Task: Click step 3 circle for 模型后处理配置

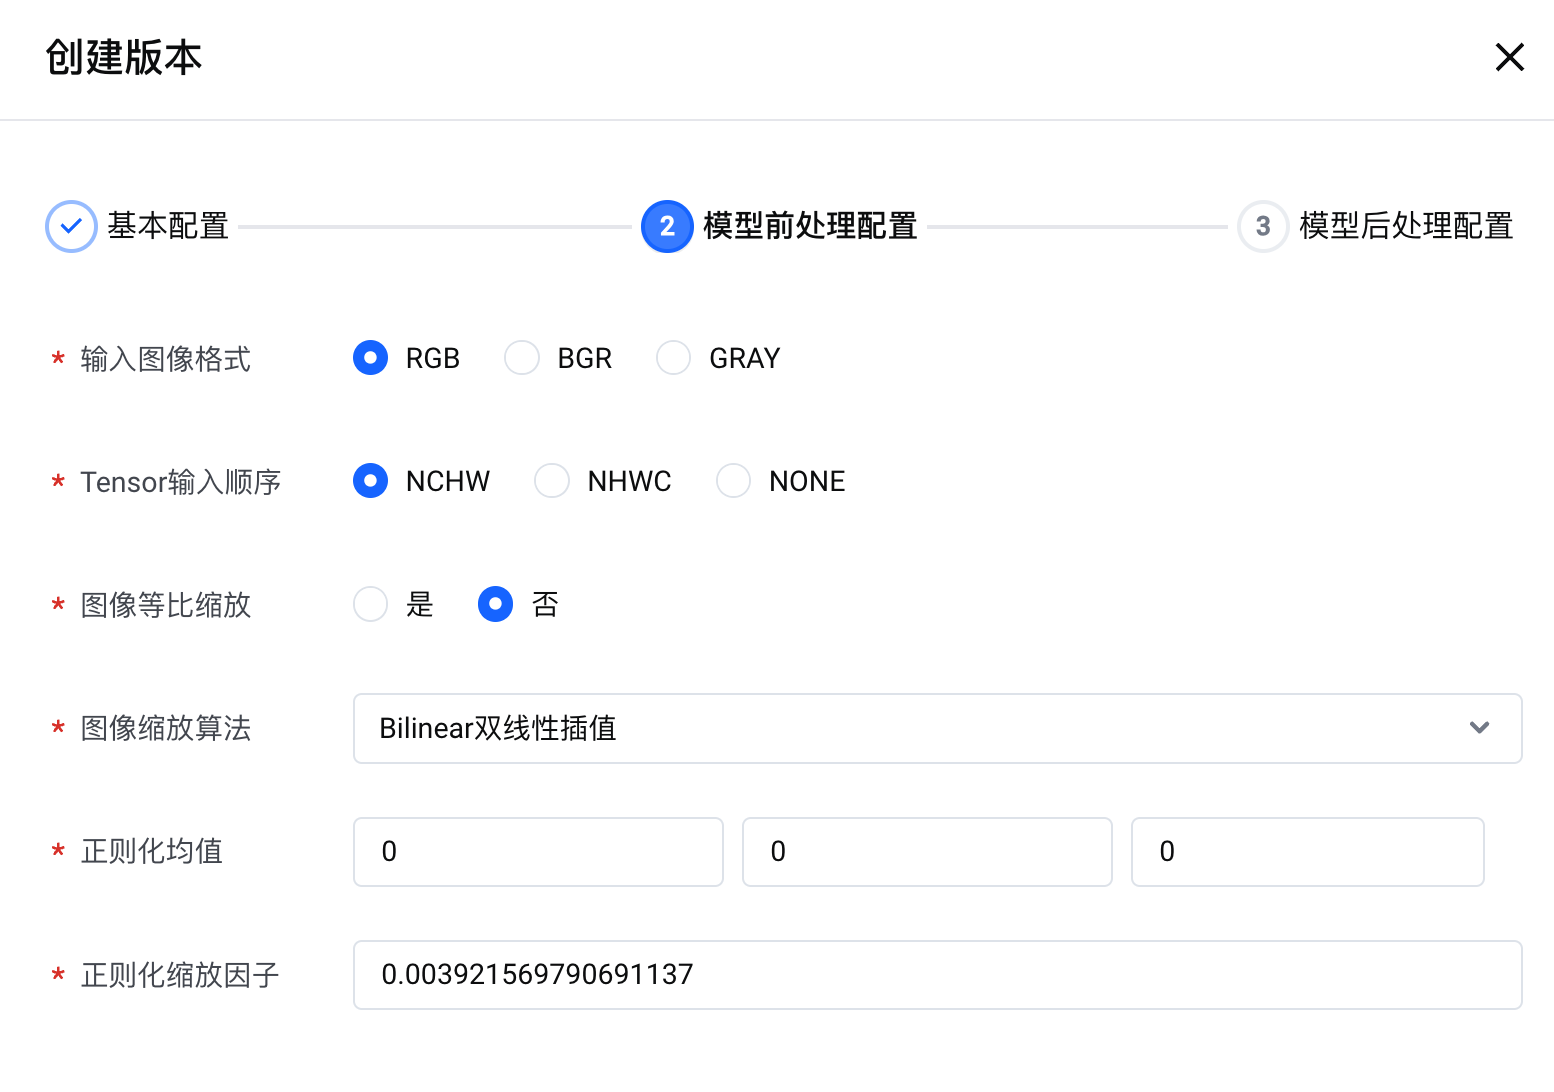Action: (1263, 226)
